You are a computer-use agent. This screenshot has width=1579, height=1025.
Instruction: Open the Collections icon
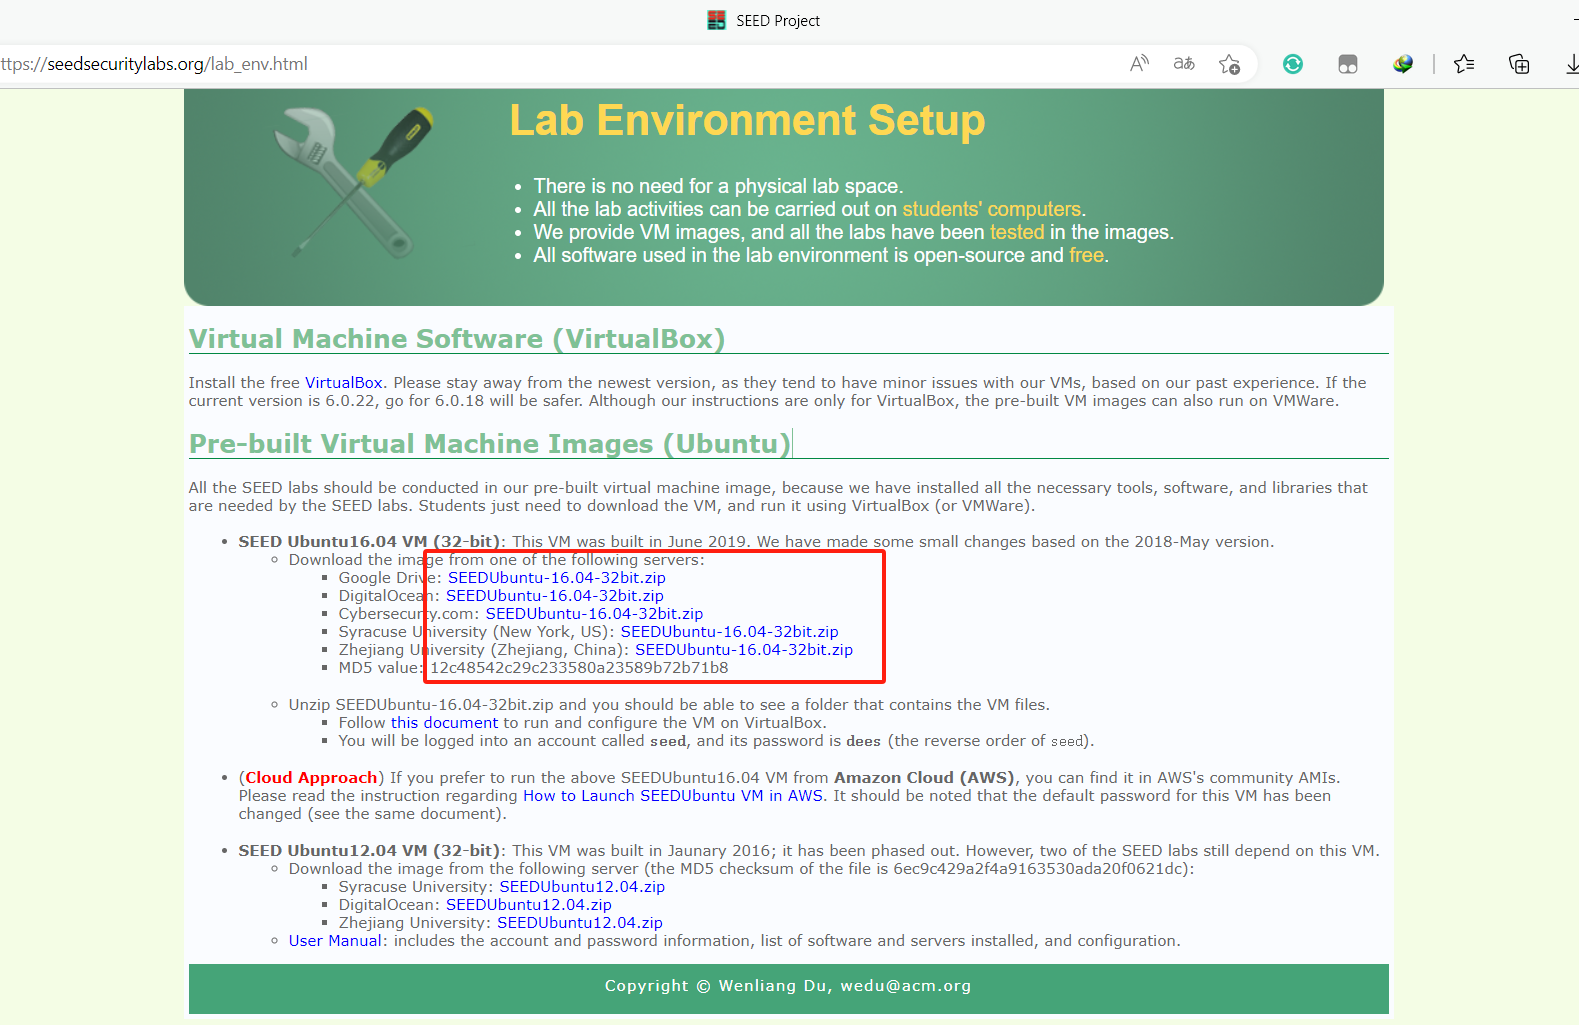pyautogui.click(x=1519, y=64)
